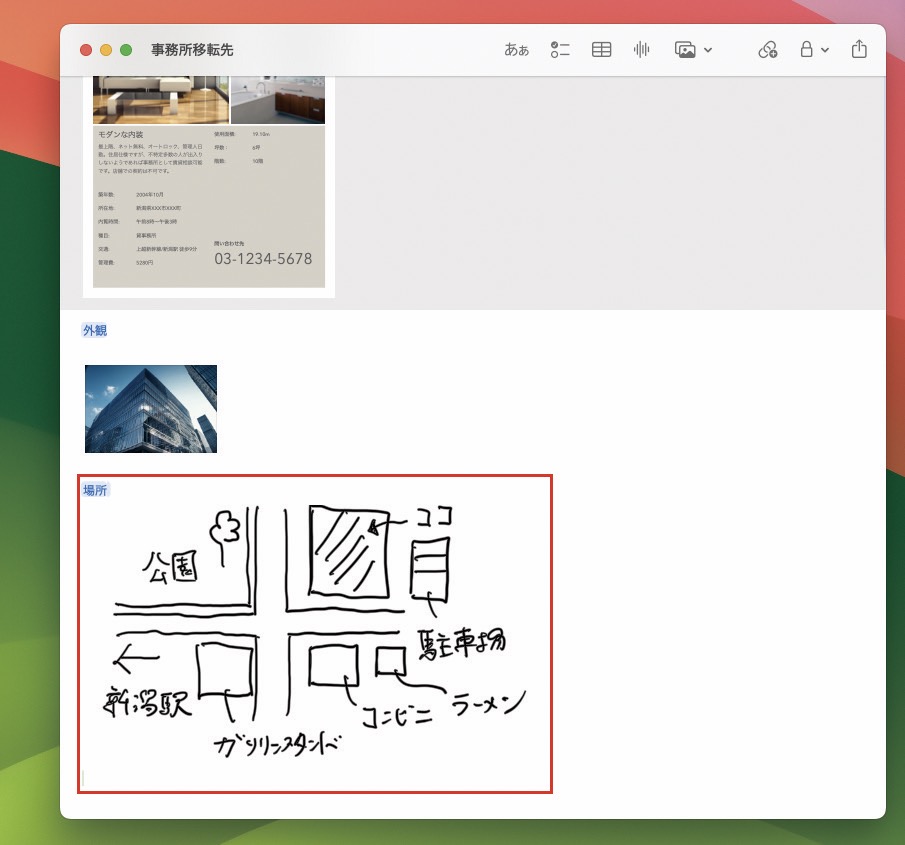Share this note via the share icon

[x=859, y=49]
